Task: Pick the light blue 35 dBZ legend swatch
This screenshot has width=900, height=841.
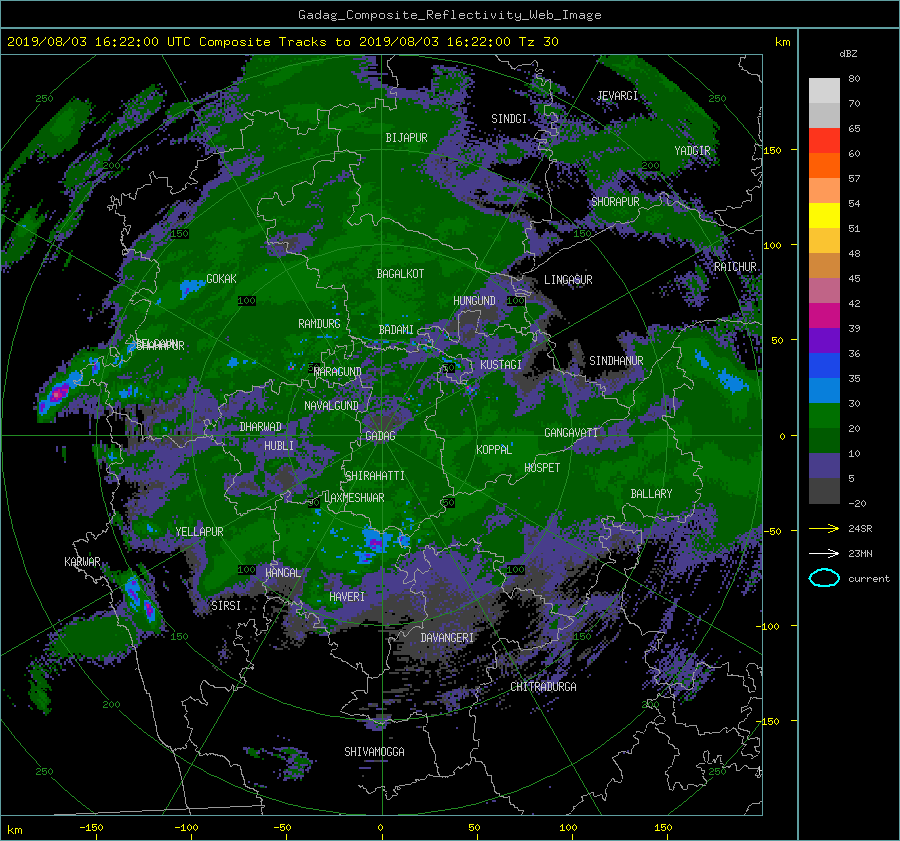Action: coord(824,390)
